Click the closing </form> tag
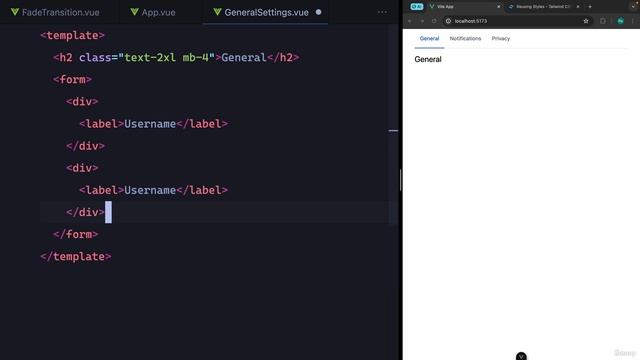The width and height of the screenshot is (640, 360). click(76, 234)
